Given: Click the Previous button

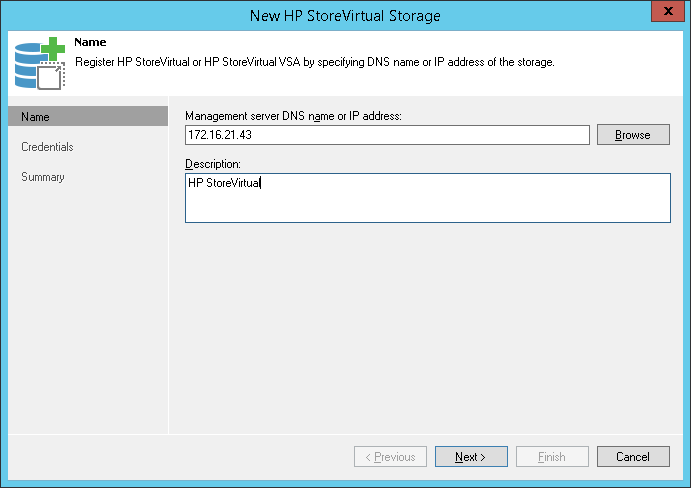Looking at the screenshot, I should [390, 457].
